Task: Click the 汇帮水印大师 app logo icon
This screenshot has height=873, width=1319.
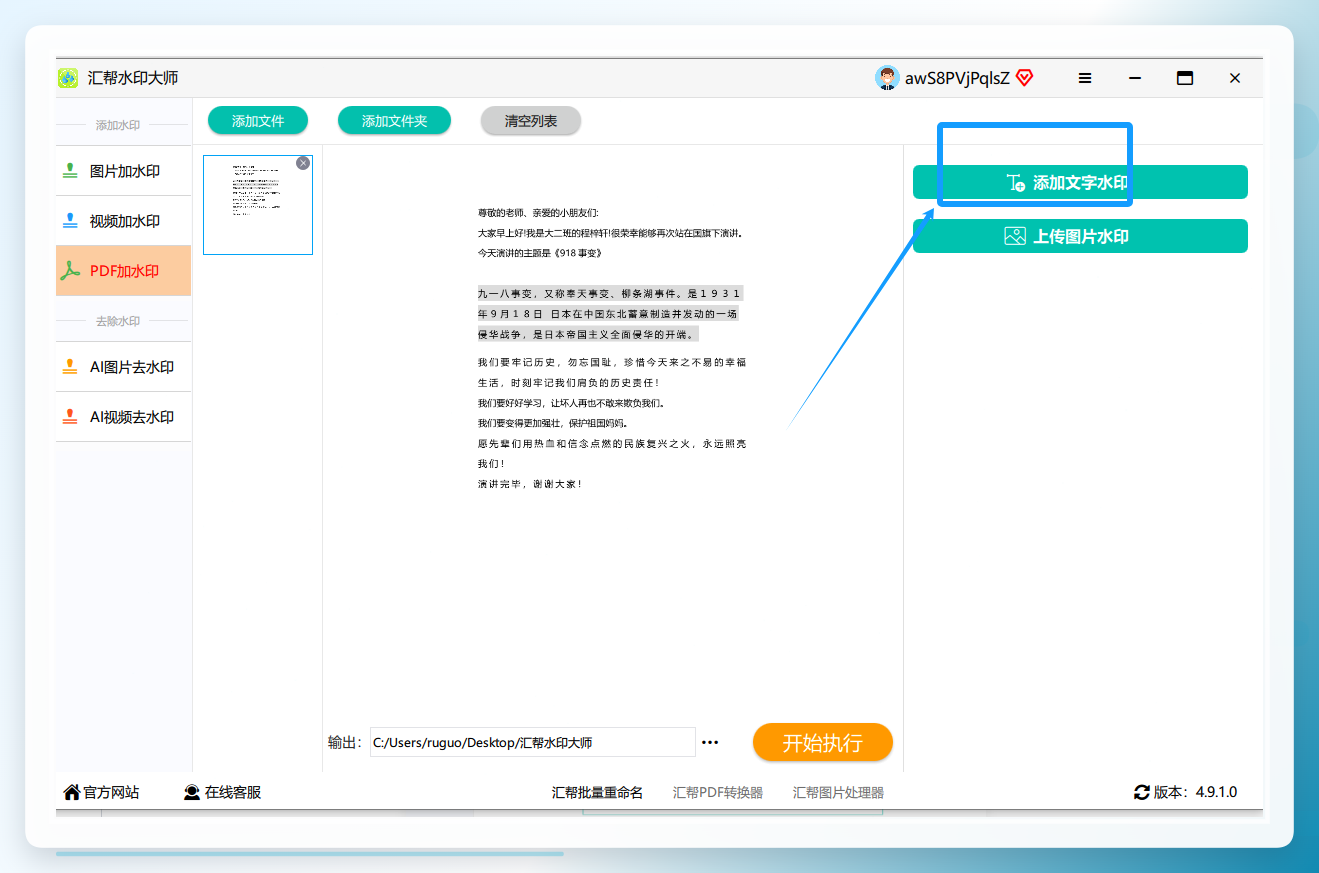Action: 68,78
